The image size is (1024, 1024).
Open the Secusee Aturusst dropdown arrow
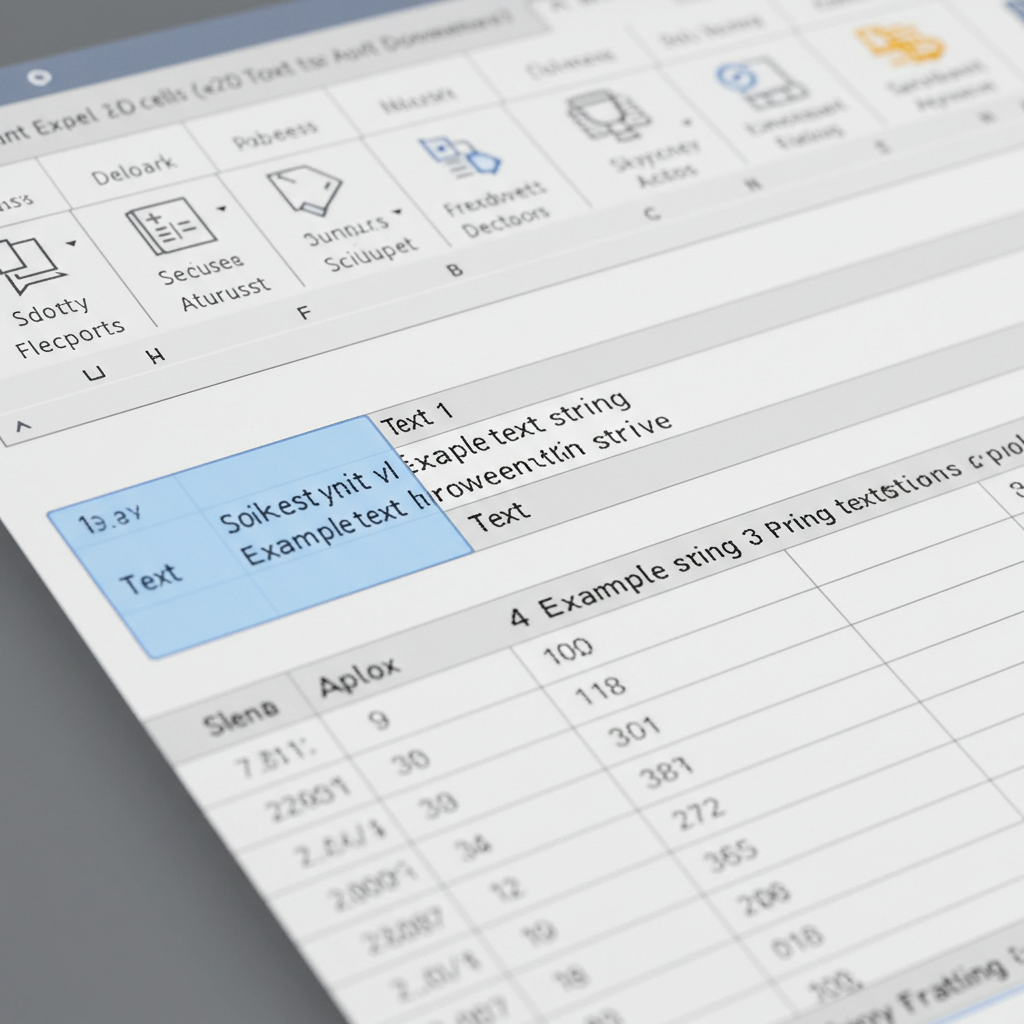coord(222,209)
